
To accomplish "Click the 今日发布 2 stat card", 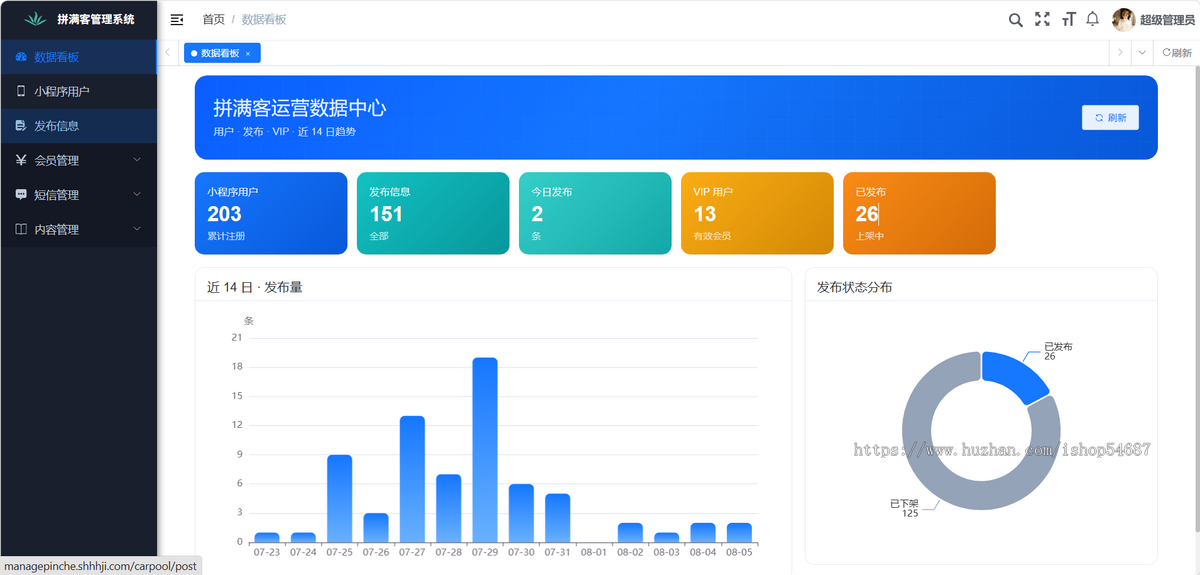I will point(595,213).
